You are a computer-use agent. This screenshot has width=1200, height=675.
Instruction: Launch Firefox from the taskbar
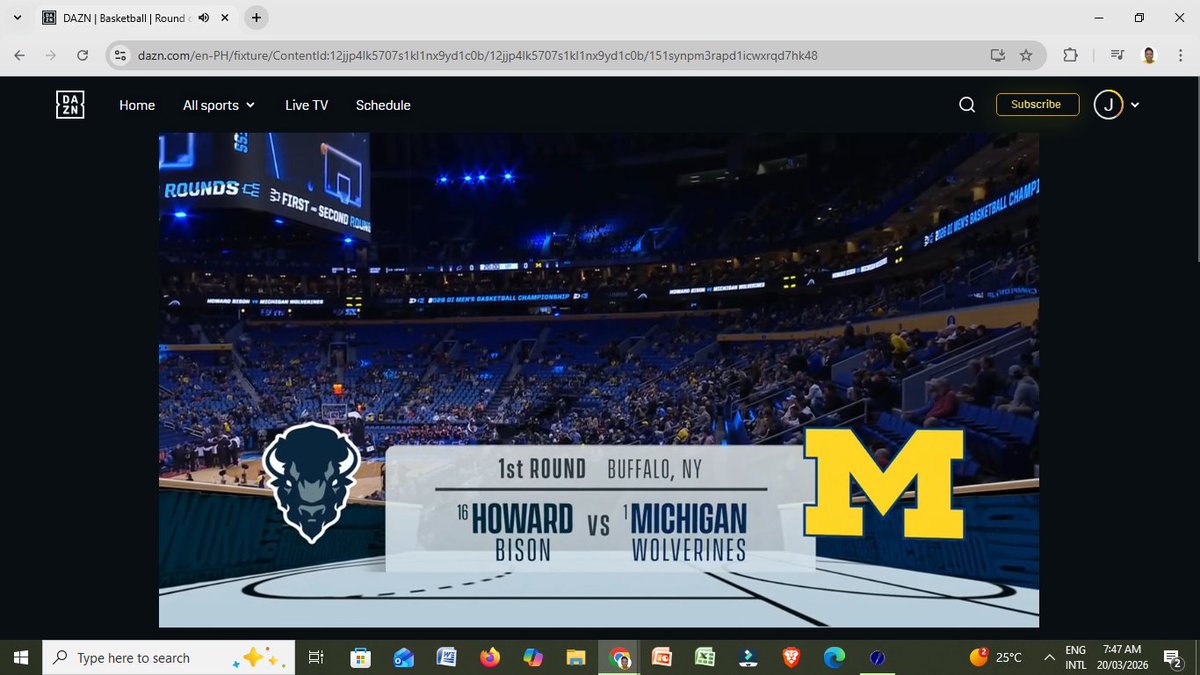coord(489,657)
